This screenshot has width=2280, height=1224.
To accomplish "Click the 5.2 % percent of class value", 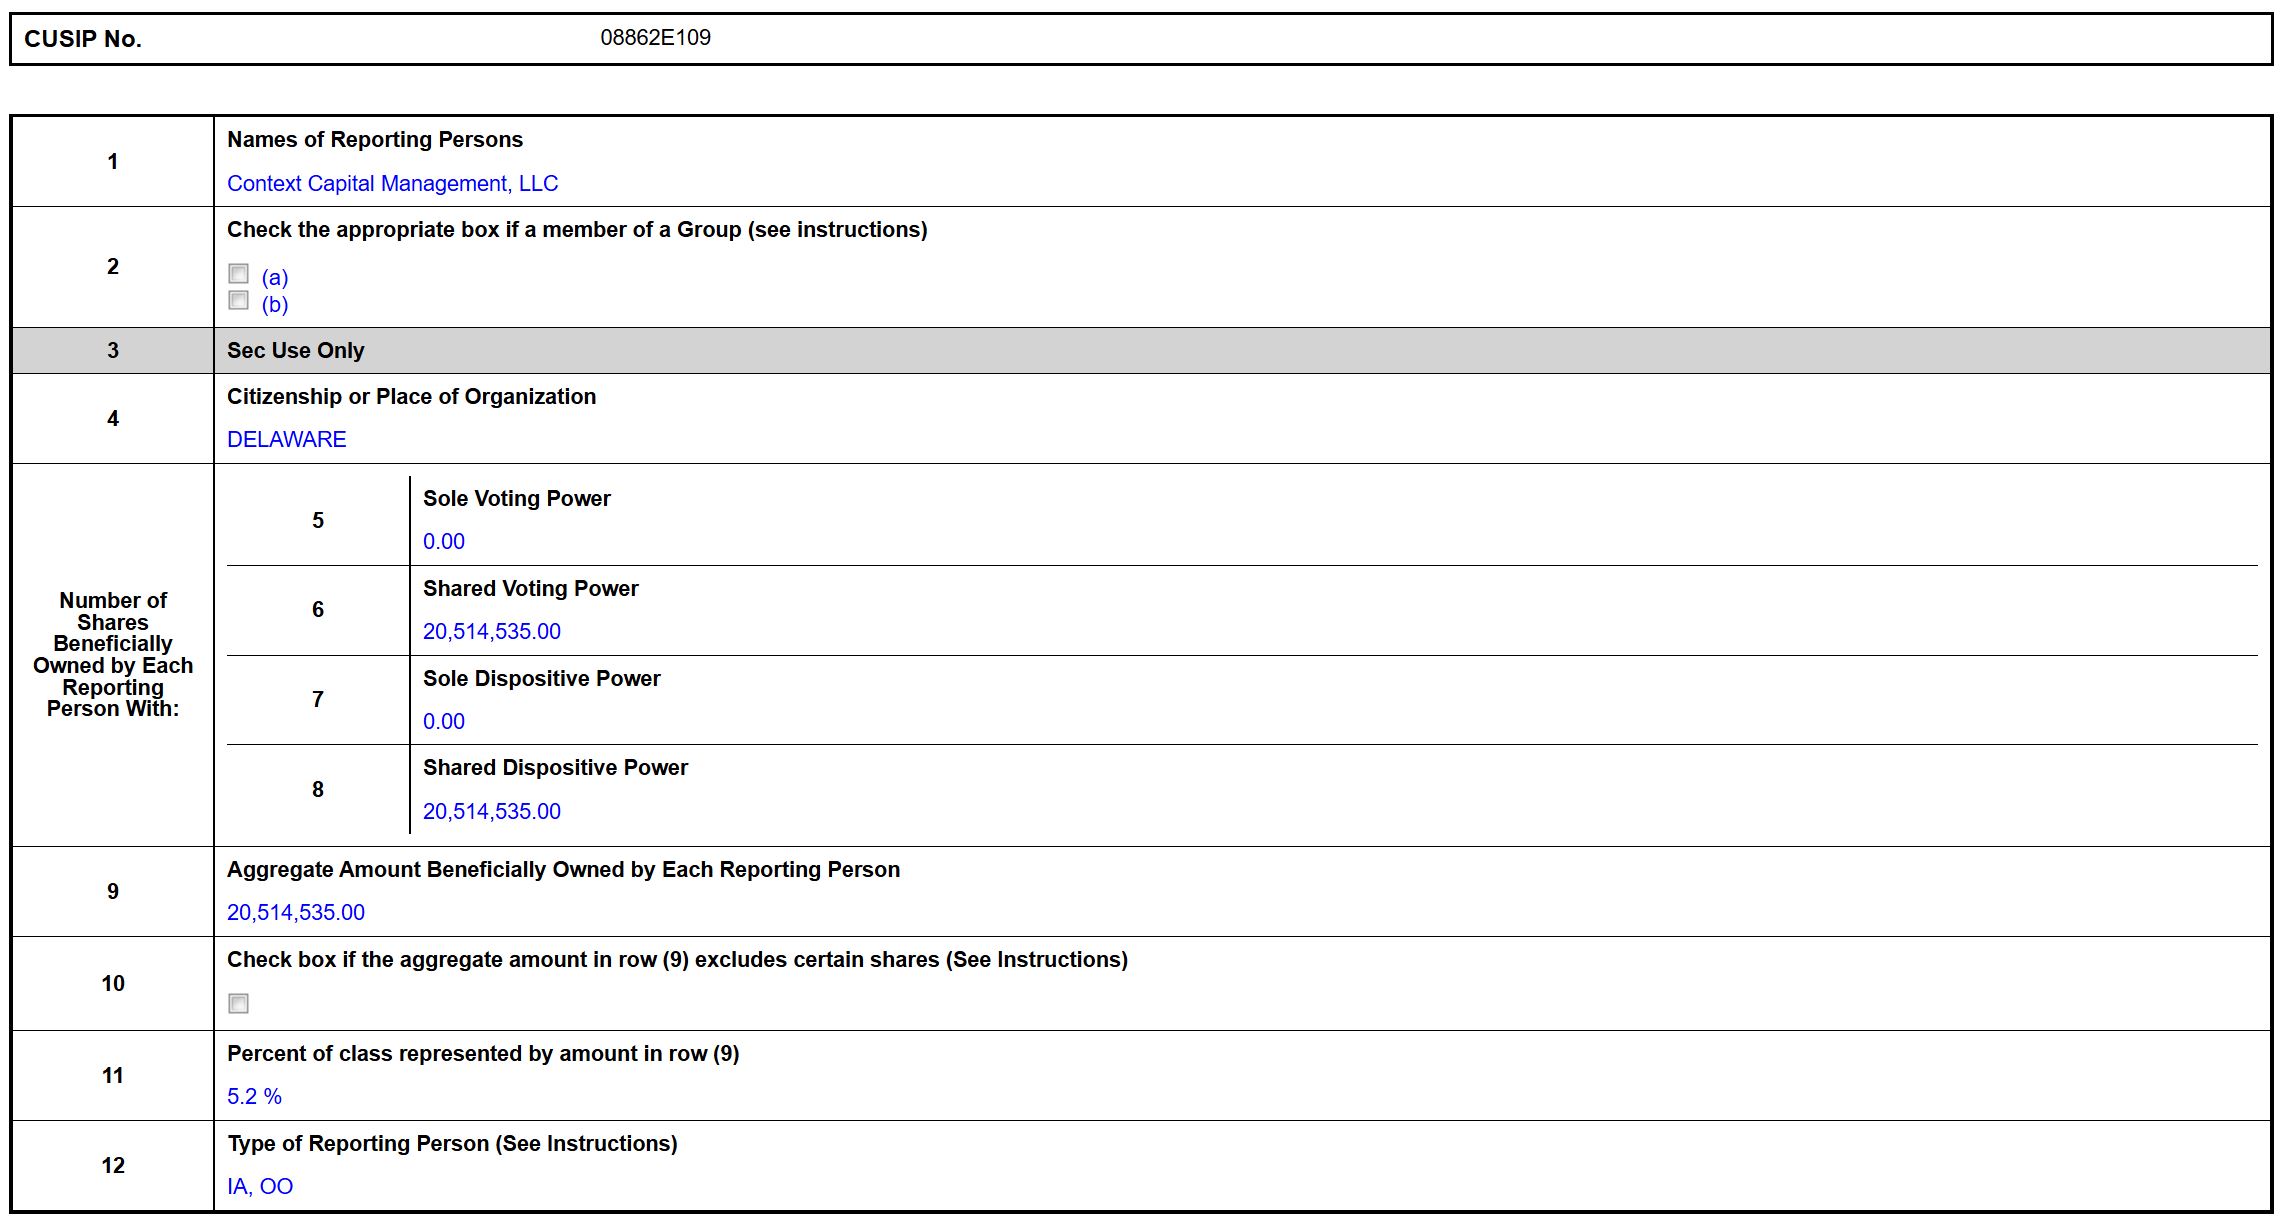I will tap(254, 1097).
